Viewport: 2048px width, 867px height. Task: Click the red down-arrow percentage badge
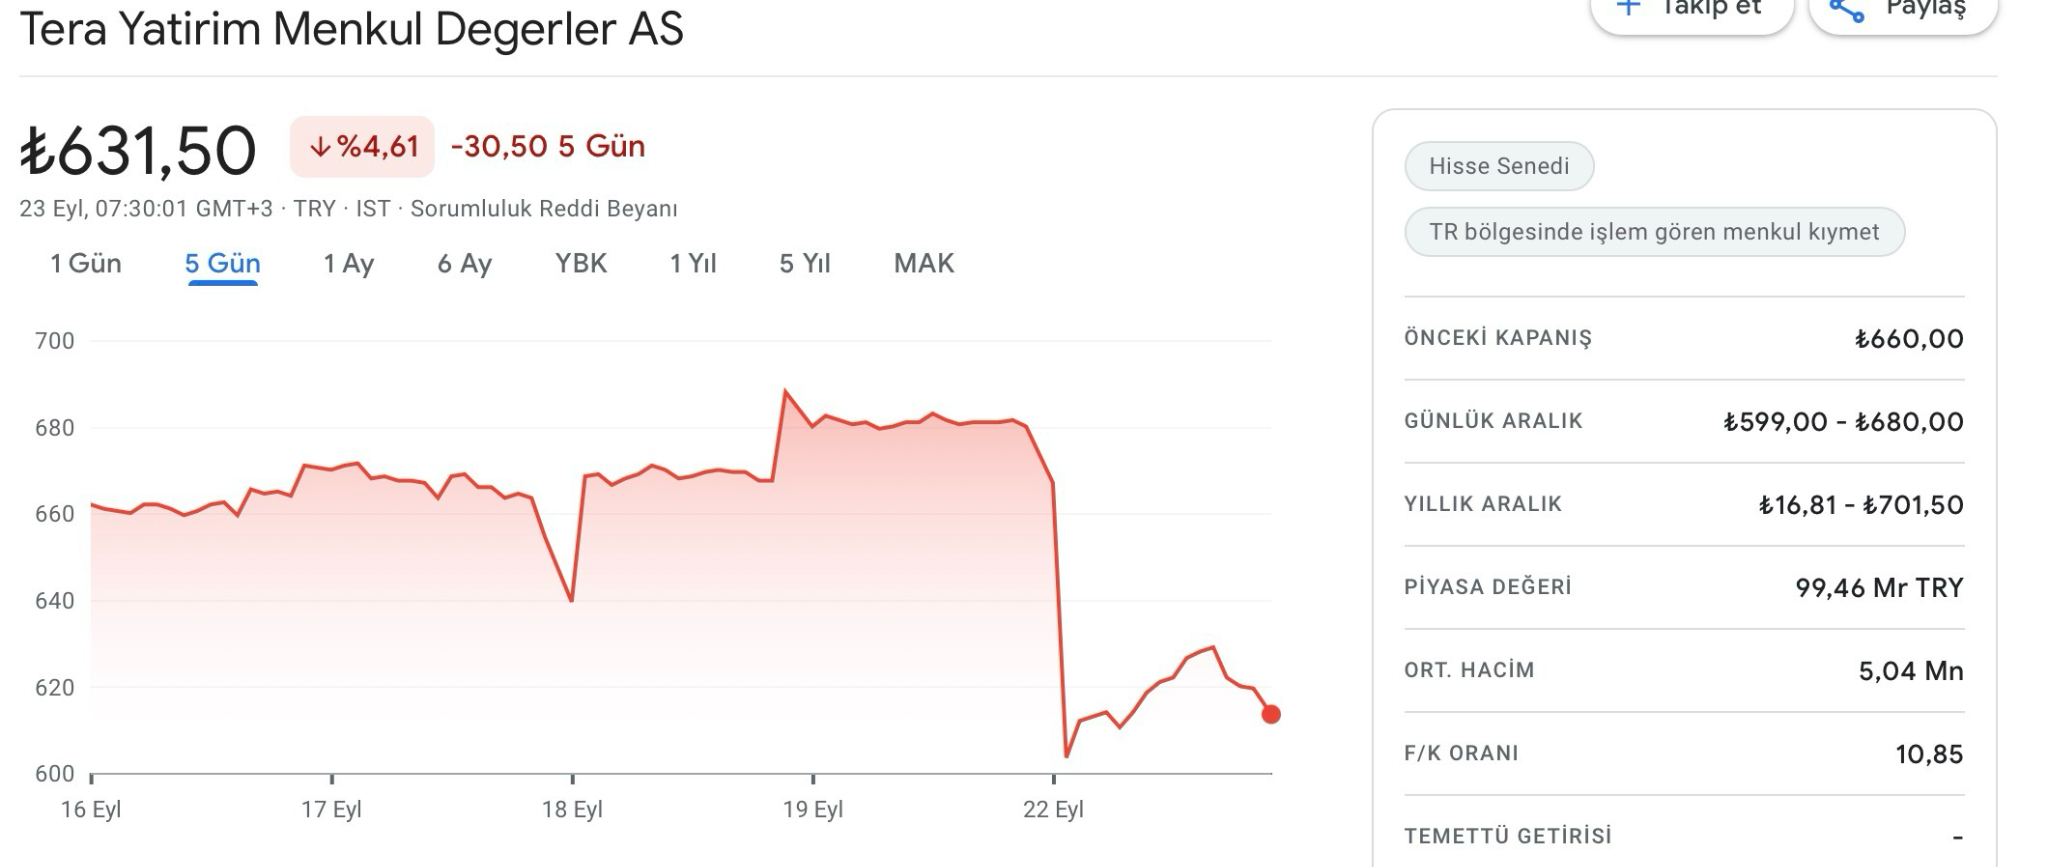pyautogui.click(x=363, y=147)
